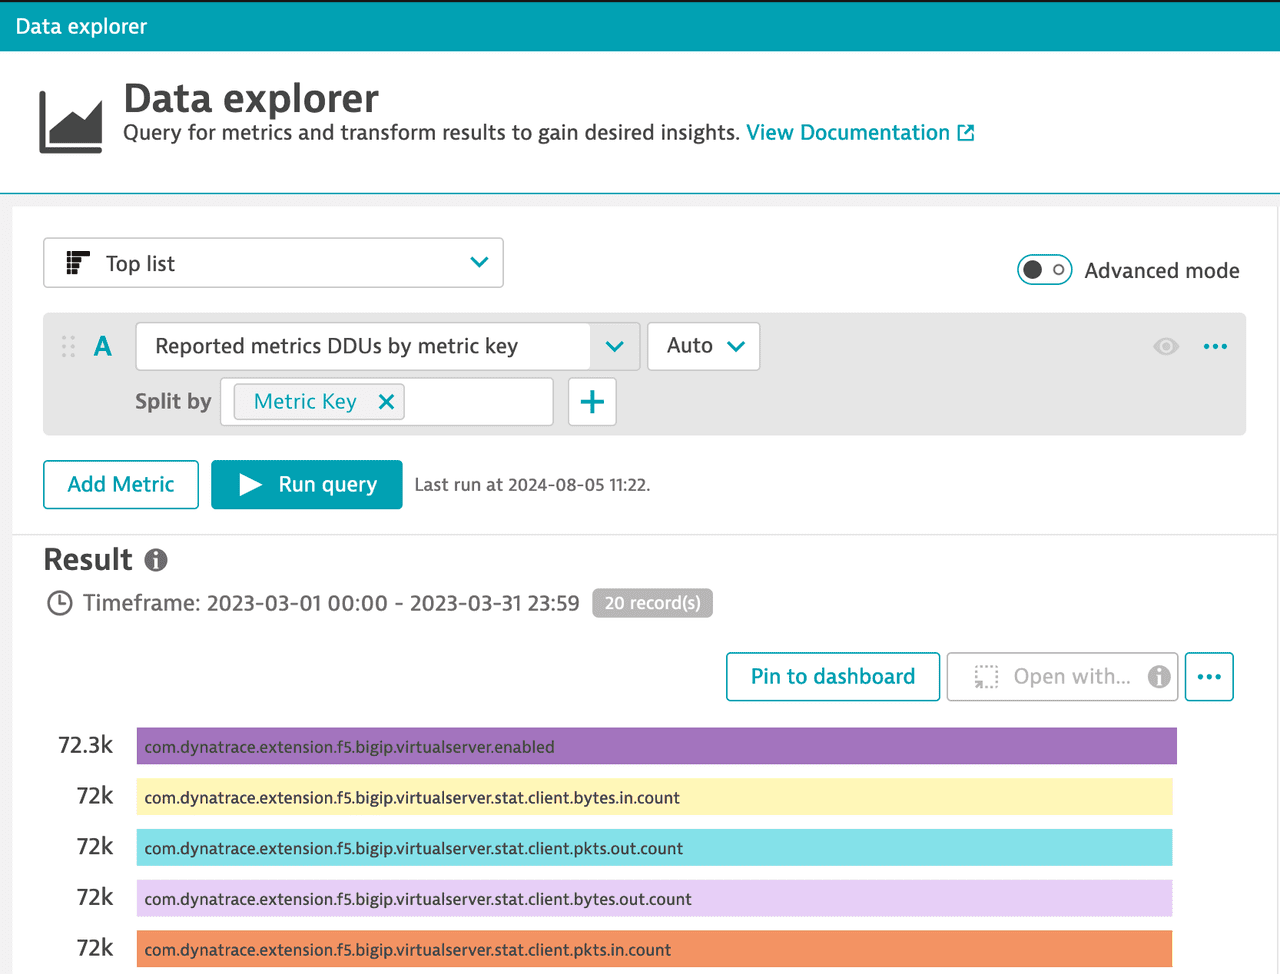Click the Add Metric button

121,485
